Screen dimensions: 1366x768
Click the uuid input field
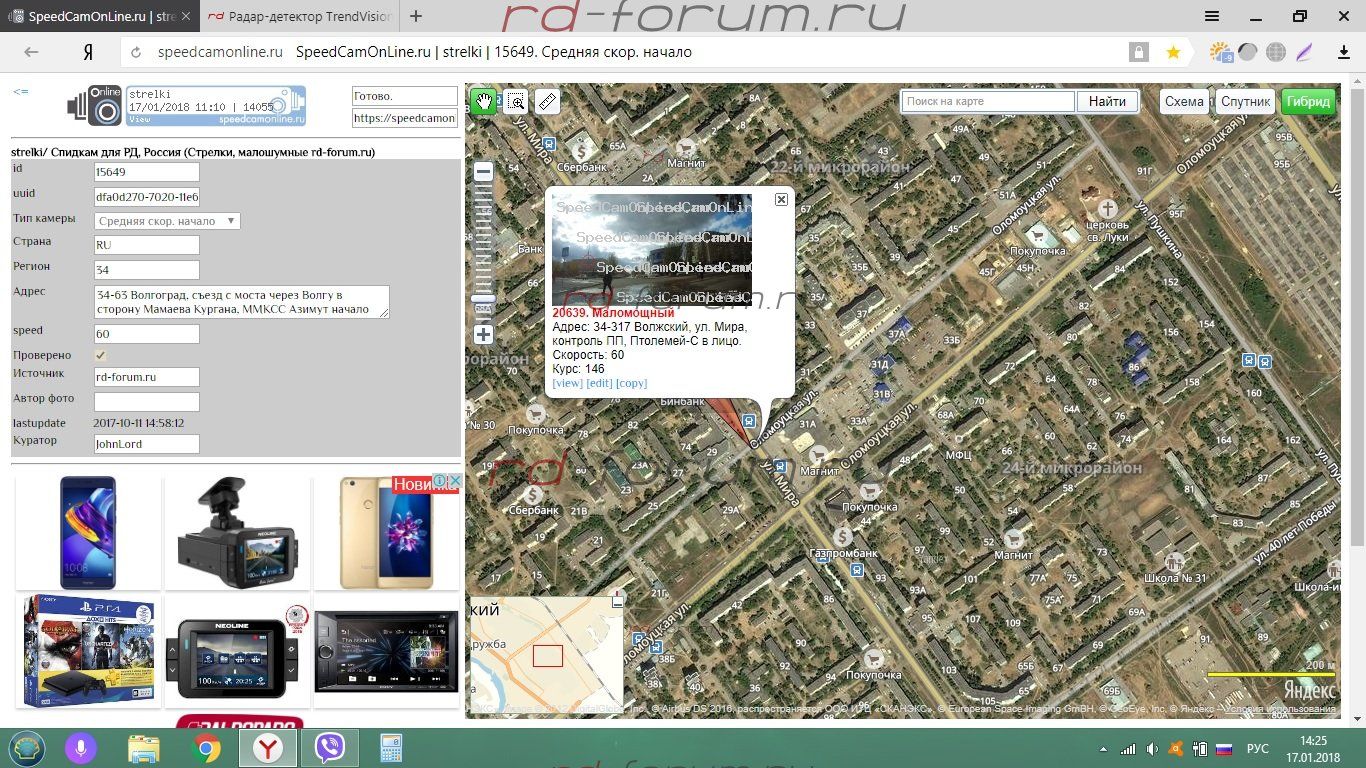pos(146,196)
